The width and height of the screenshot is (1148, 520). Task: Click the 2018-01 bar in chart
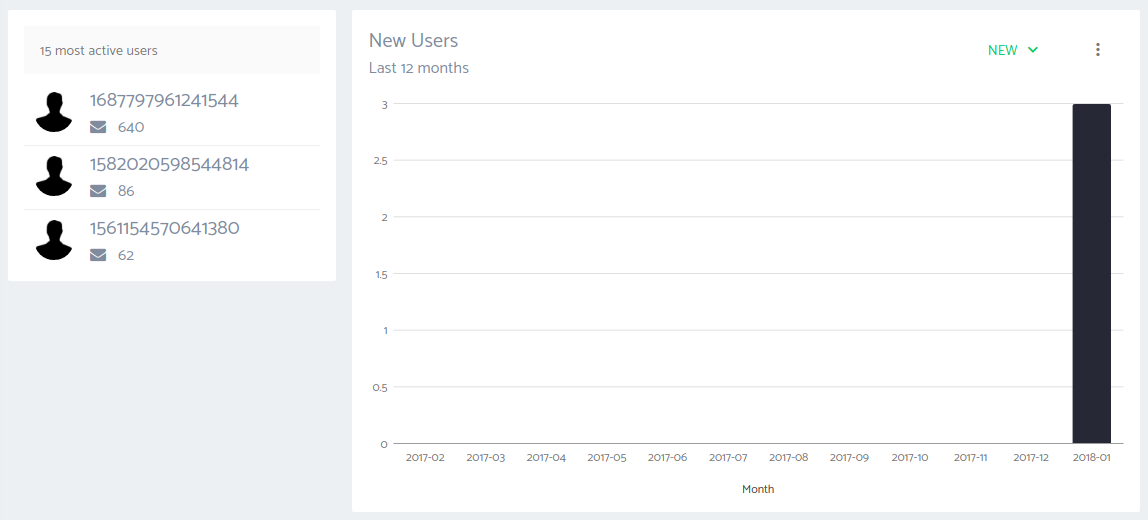[x=1091, y=273]
